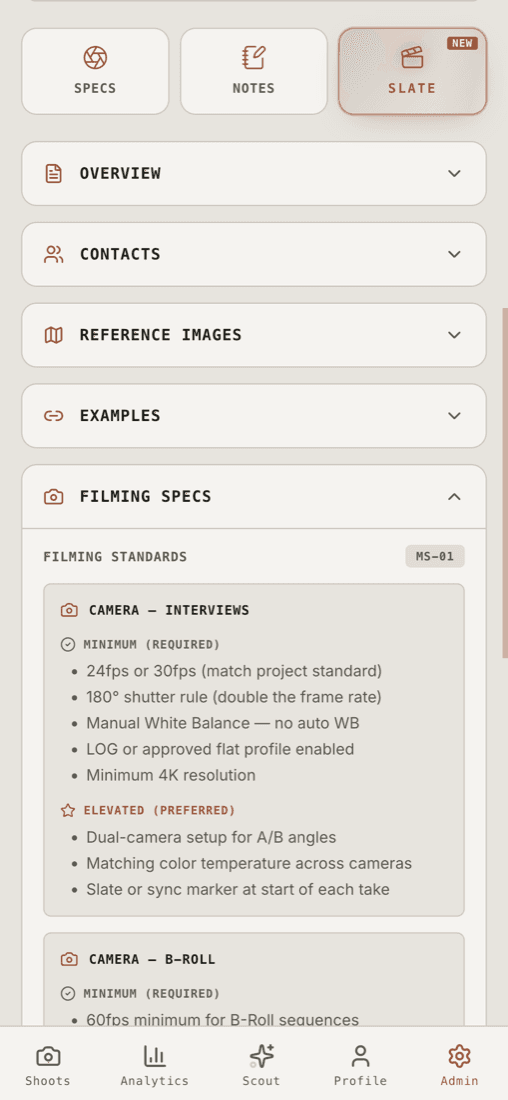Screen dimensions: 508x1100
Task: Click the vertical scrollbar on right edge
Action: coord(505,483)
